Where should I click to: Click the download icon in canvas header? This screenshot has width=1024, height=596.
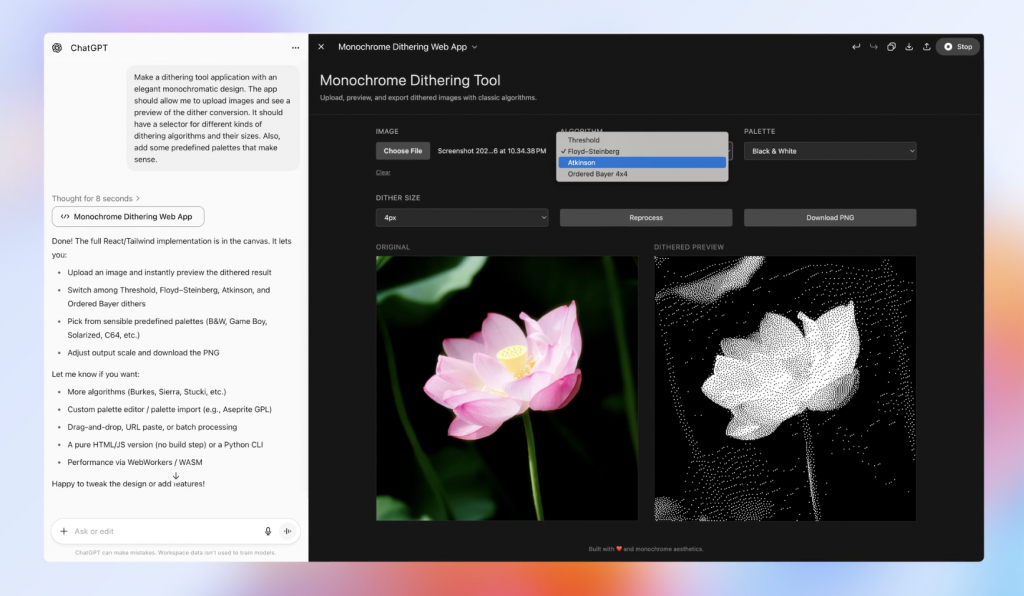click(909, 47)
